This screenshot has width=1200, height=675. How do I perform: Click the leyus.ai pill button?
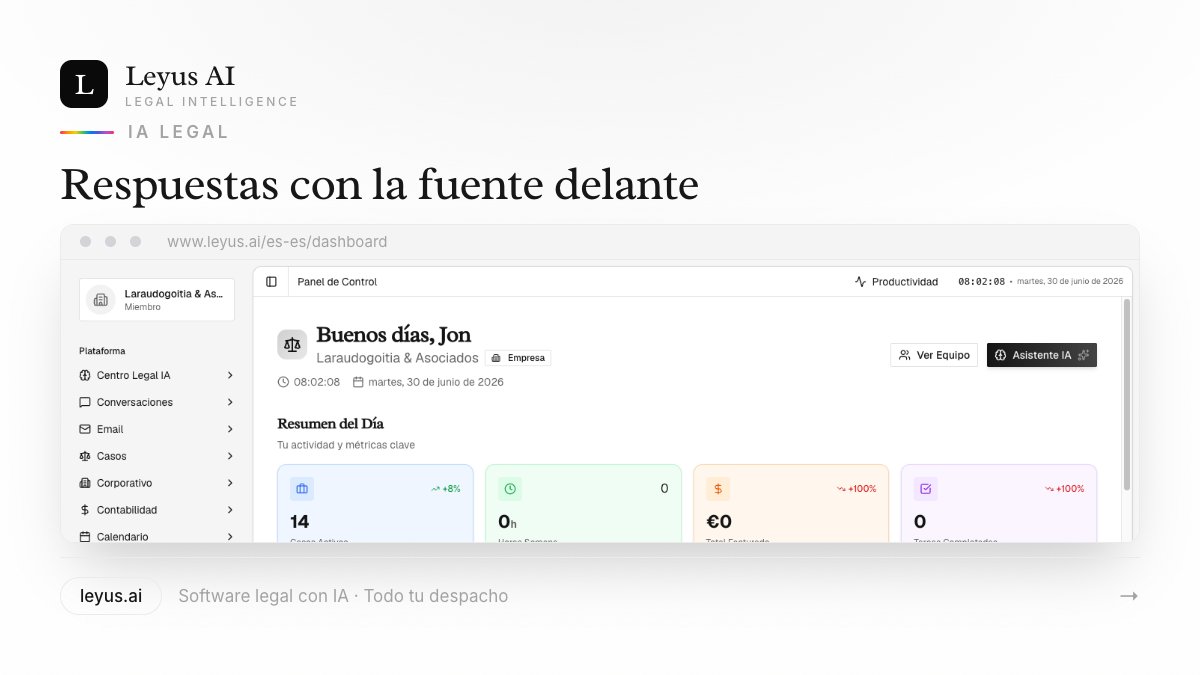(x=111, y=596)
